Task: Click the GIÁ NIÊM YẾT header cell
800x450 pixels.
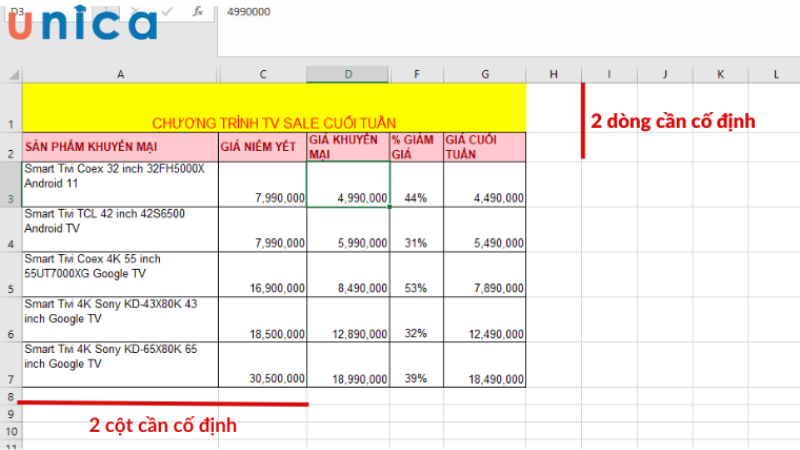Action: (262, 146)
